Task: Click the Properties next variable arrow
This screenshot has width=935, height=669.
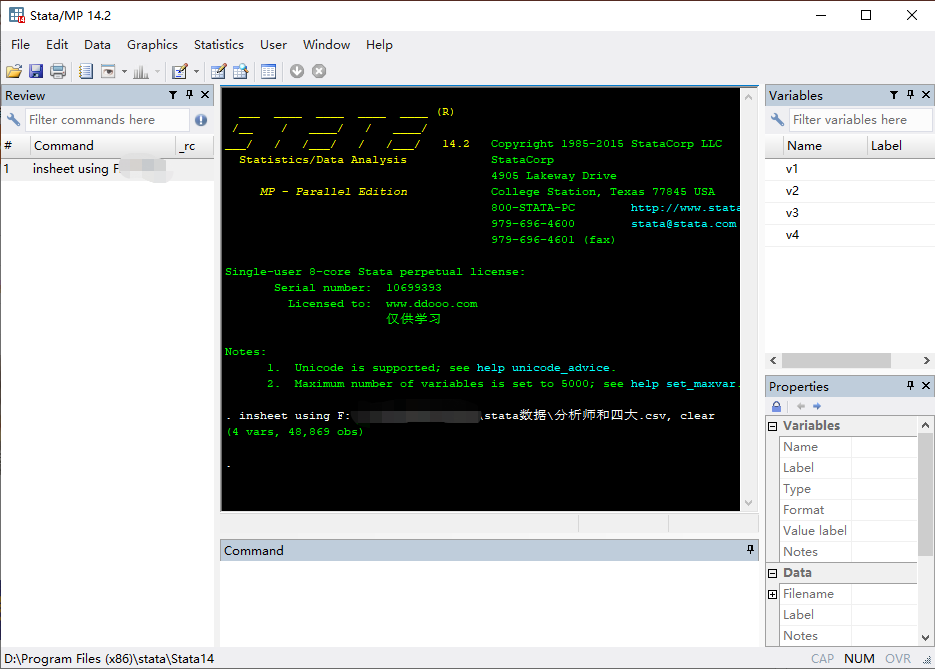Action: [x=817, y=406]
